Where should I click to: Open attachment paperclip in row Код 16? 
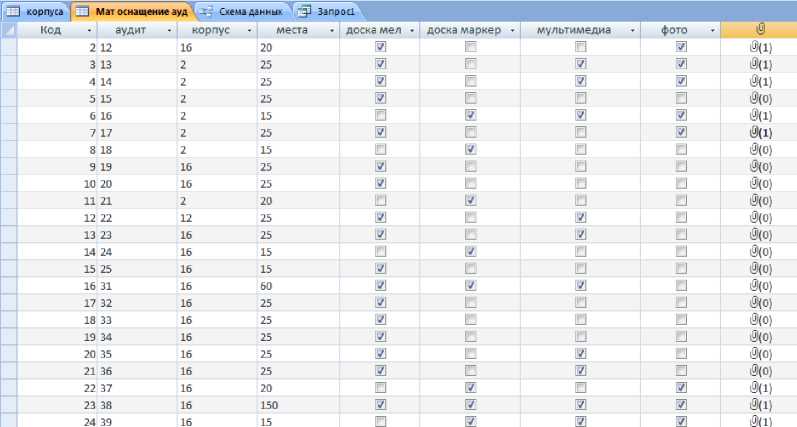[761, 286]
